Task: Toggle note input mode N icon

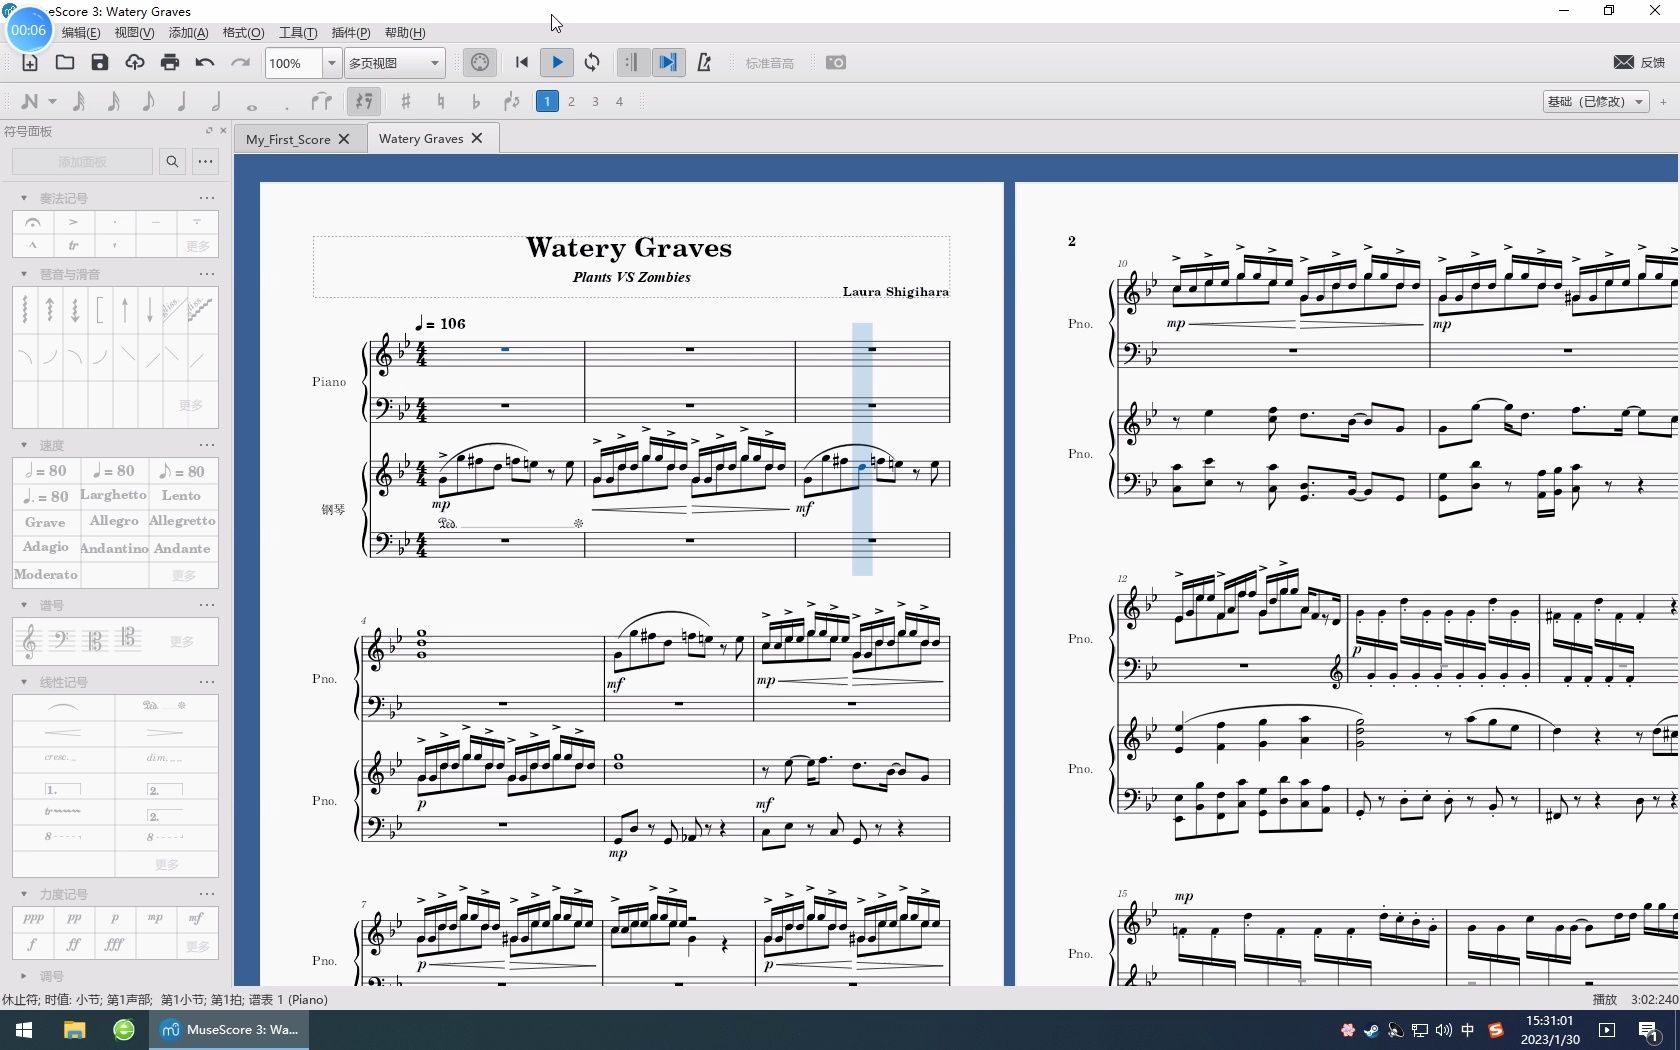Action: click(x=30, y=101)
